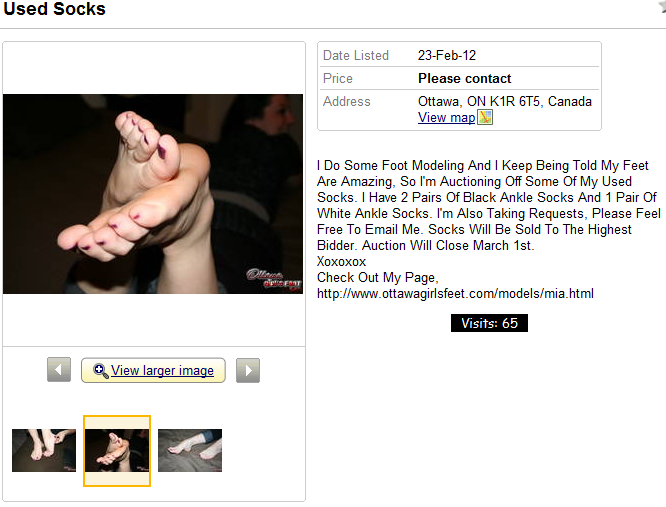The image size is (666, 507).
Task: Click the Date Listed row label
Action: point(356,56)
